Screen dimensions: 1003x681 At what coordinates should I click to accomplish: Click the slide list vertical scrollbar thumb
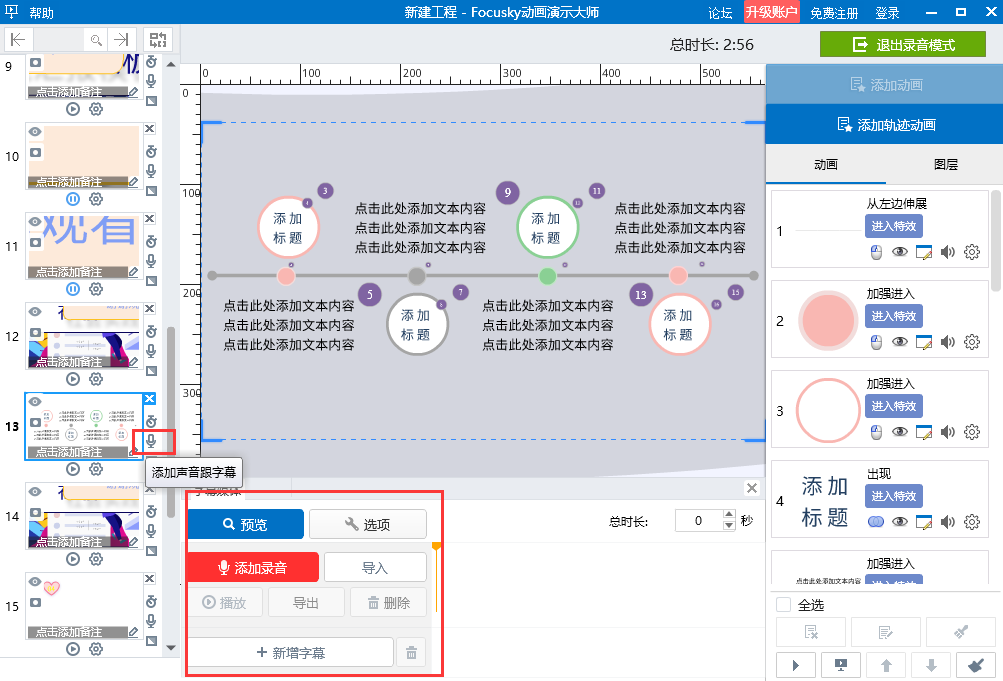(171, 422)
